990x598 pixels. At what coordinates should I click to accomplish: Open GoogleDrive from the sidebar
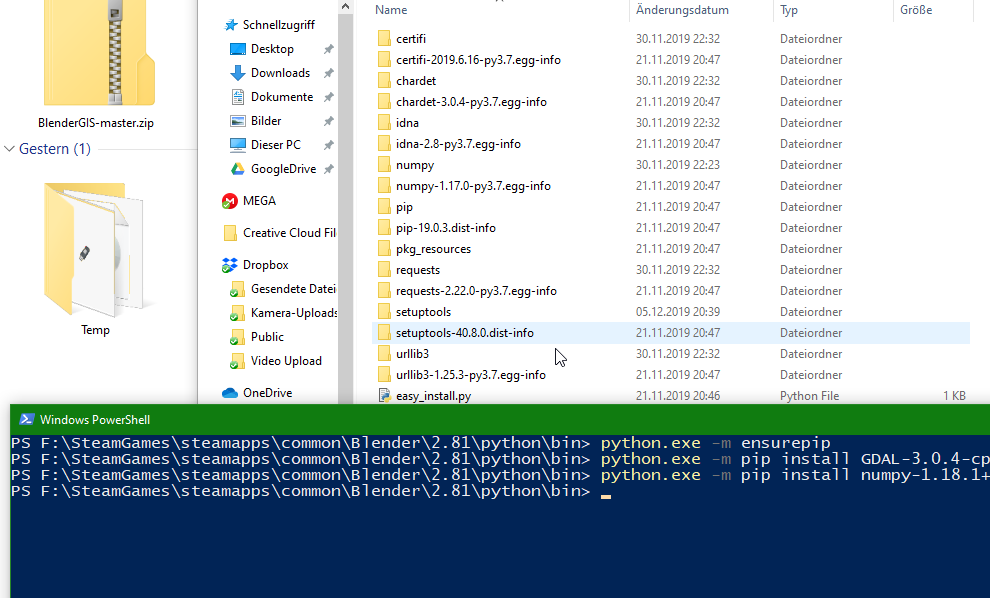[x=282, y=168]
